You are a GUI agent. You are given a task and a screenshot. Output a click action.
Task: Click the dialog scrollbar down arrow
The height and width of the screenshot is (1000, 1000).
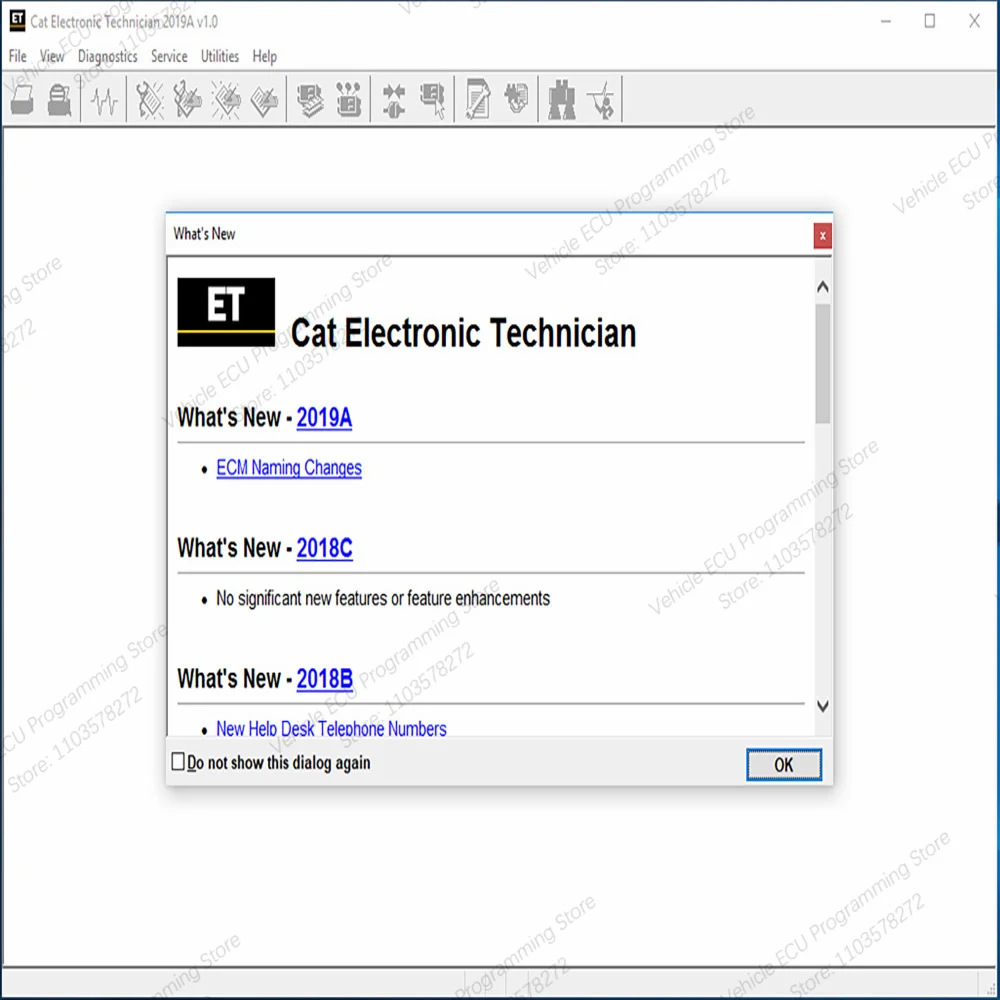(823, 706)
